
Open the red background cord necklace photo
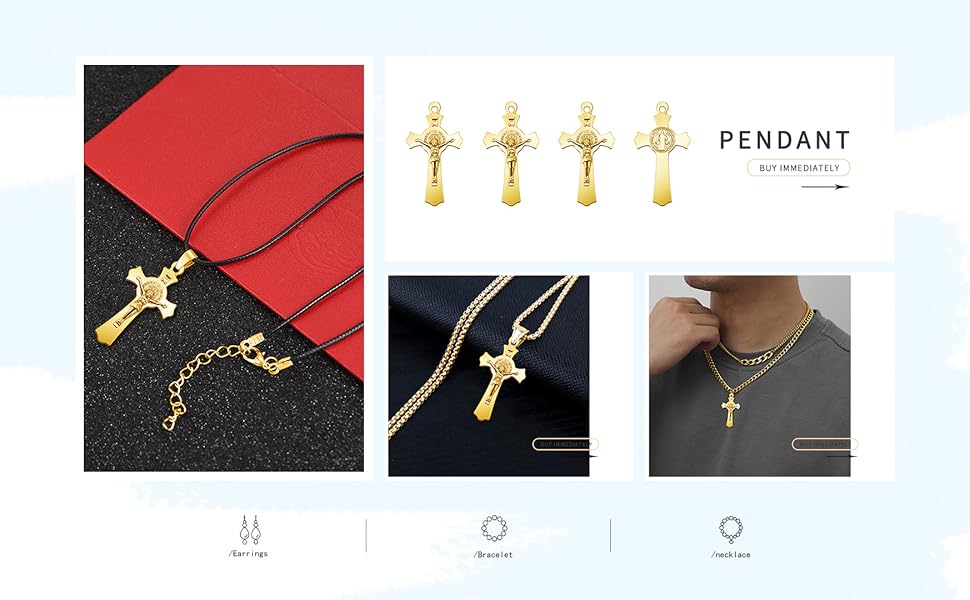point(224,268)
